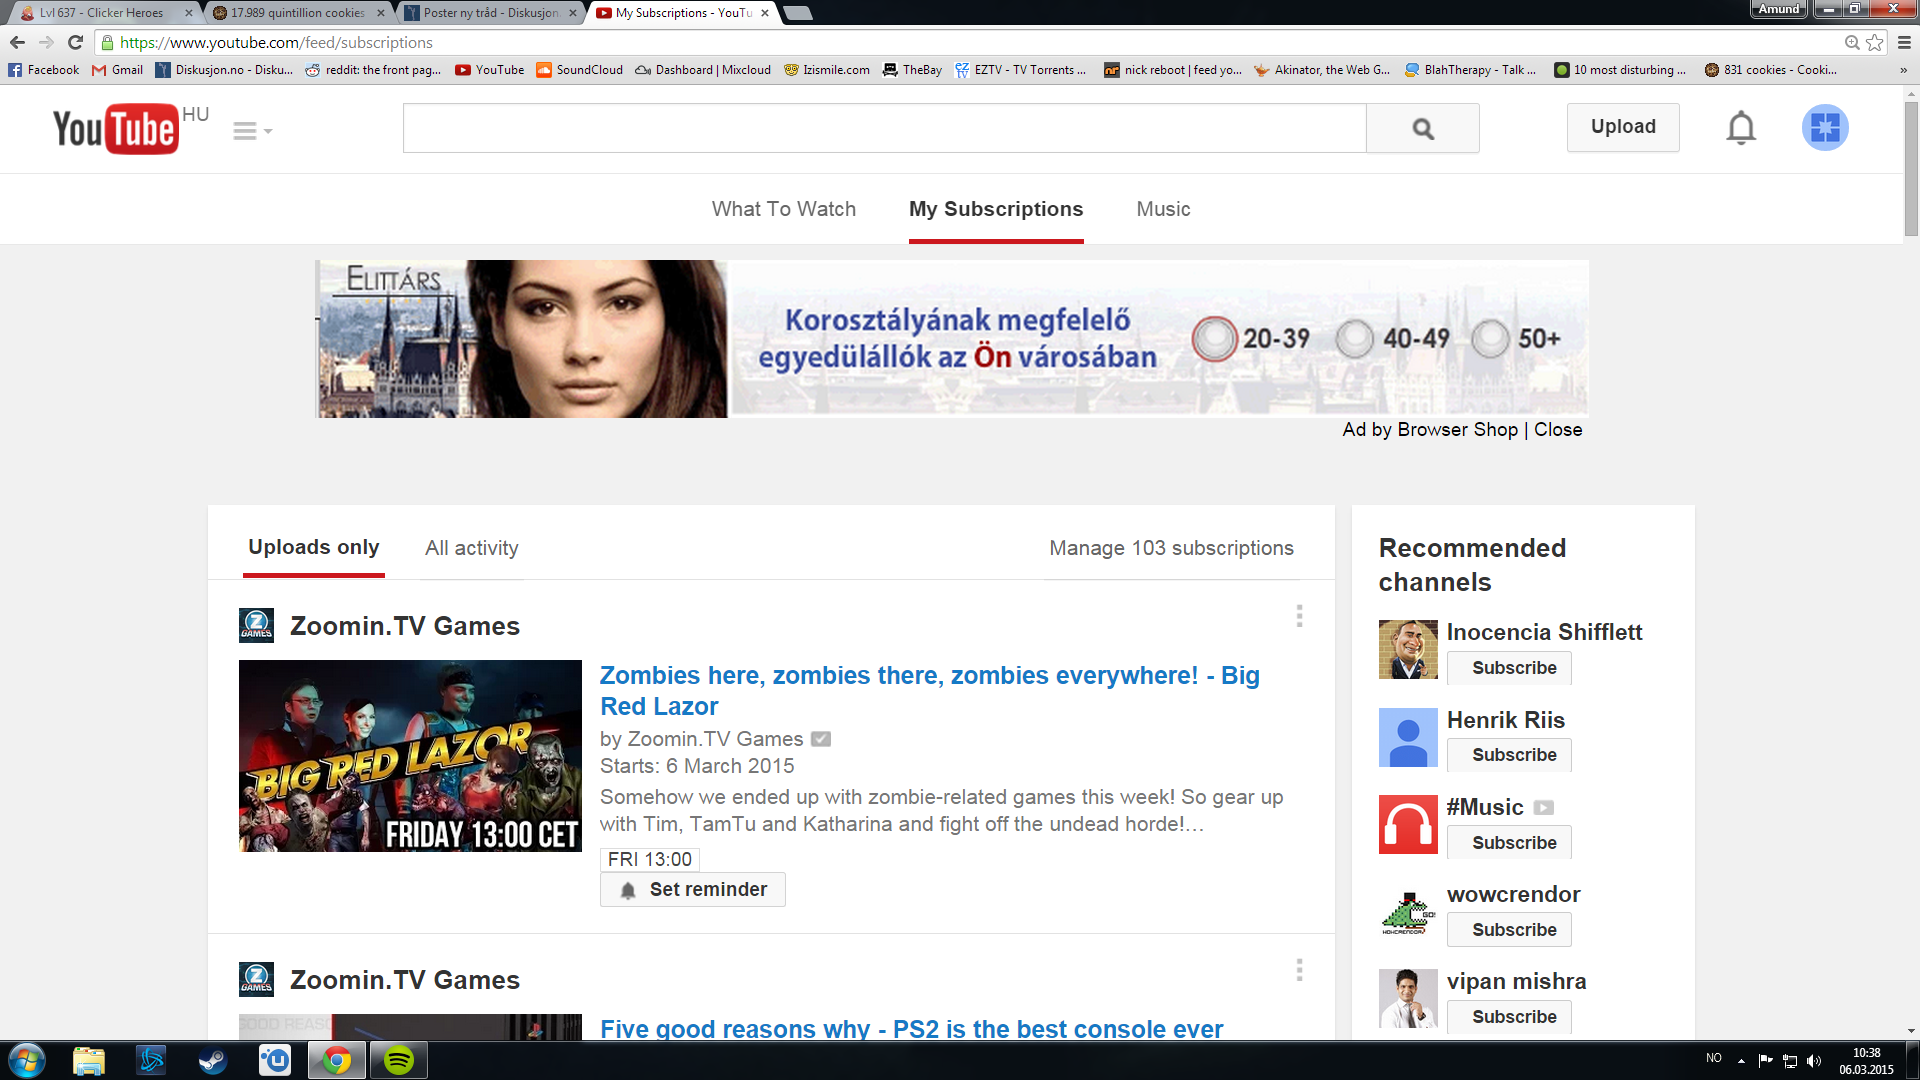The image size is (1920, 1080).
Task: Subscribe to #Music channel
Action: (1508, 843)
